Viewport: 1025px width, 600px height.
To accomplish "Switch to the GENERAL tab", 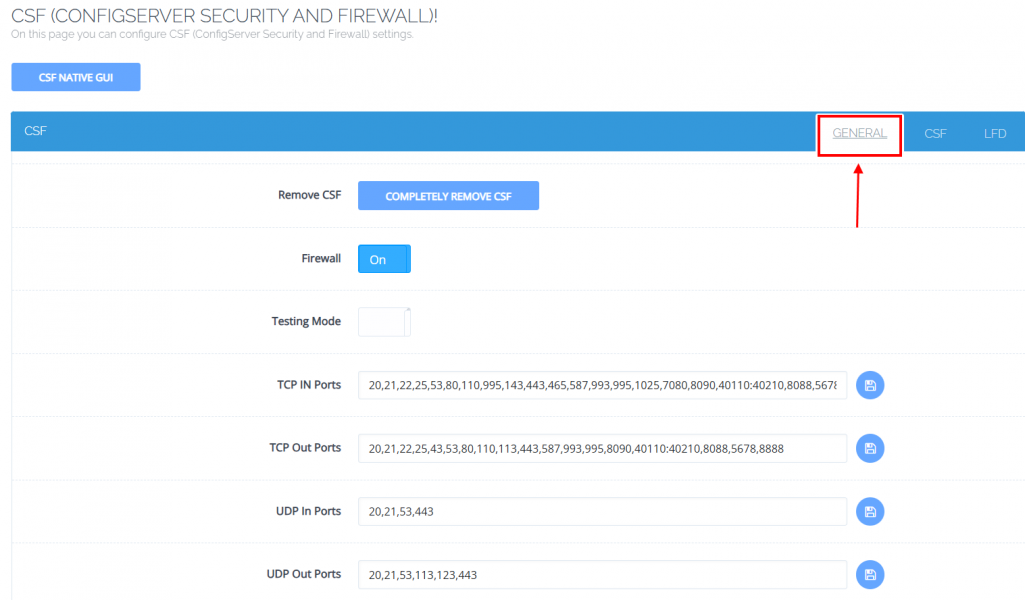I will click(859, 133).
